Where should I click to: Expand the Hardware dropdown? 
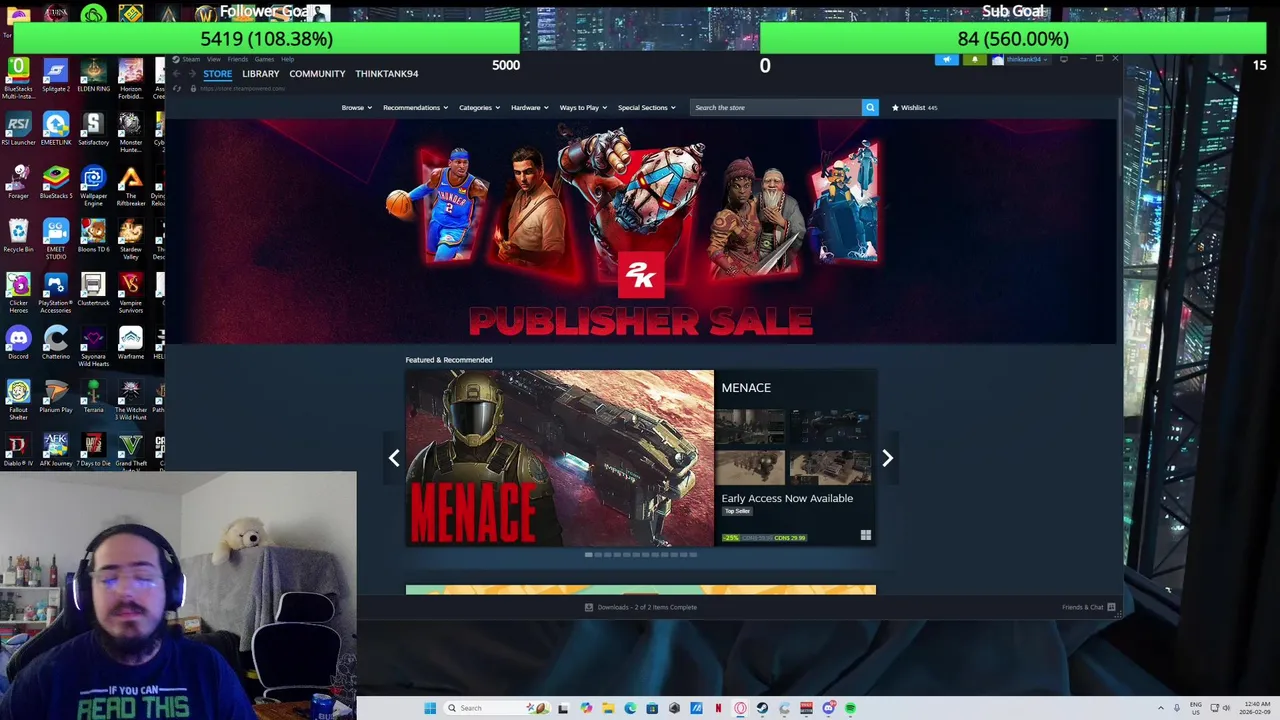529,107
